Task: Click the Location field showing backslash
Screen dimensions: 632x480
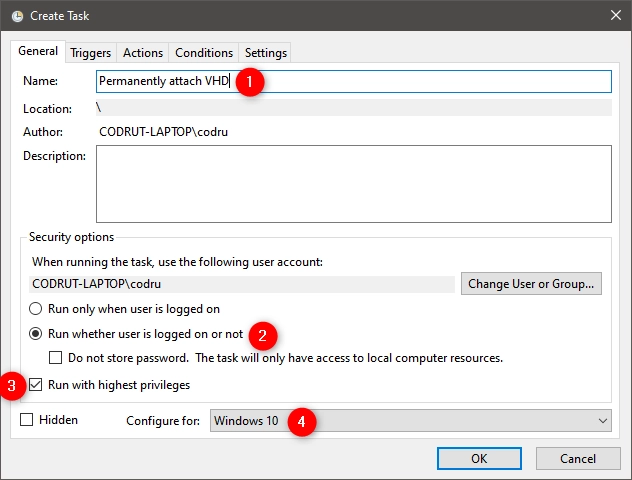Action: (x=353, y=108)
